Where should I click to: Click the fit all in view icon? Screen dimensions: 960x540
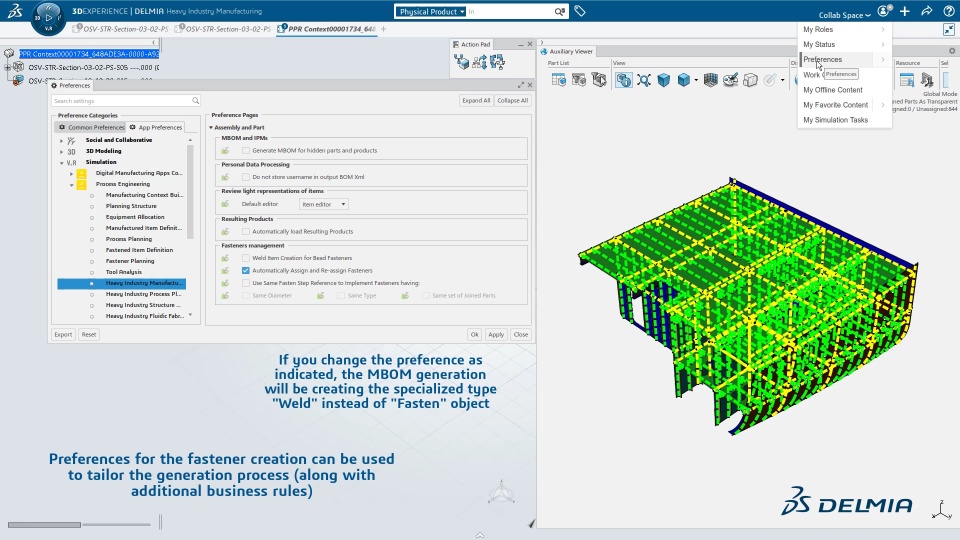[643, 80]
